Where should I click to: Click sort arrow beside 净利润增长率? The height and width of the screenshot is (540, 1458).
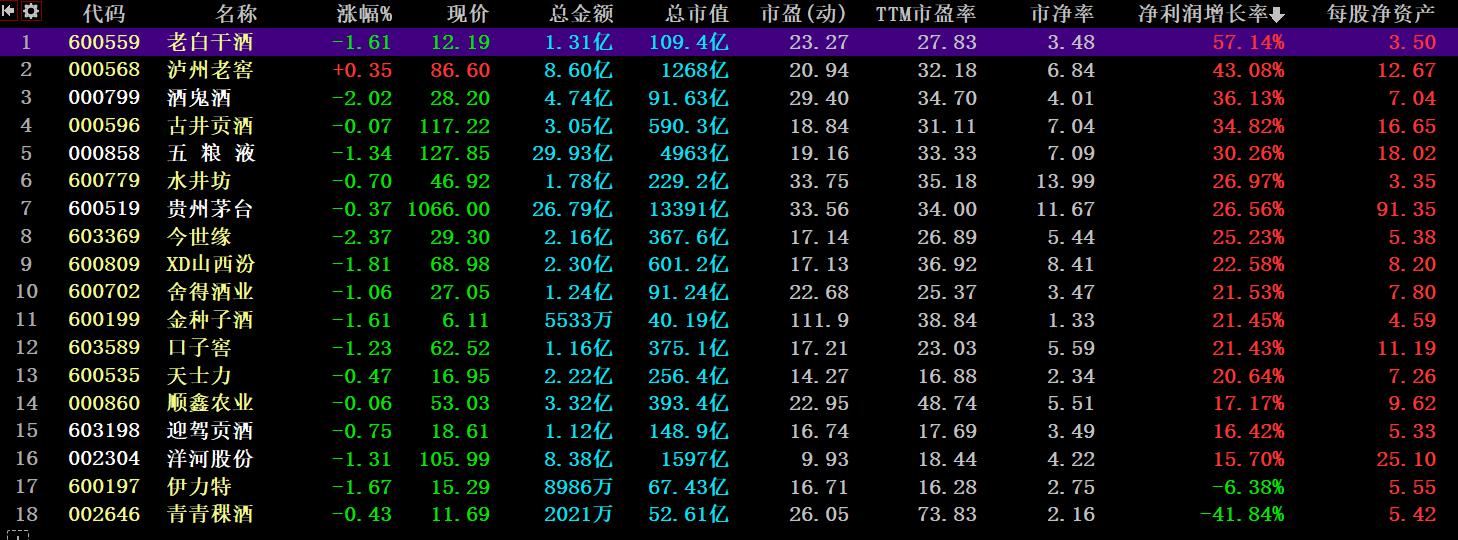(1277, 14)
